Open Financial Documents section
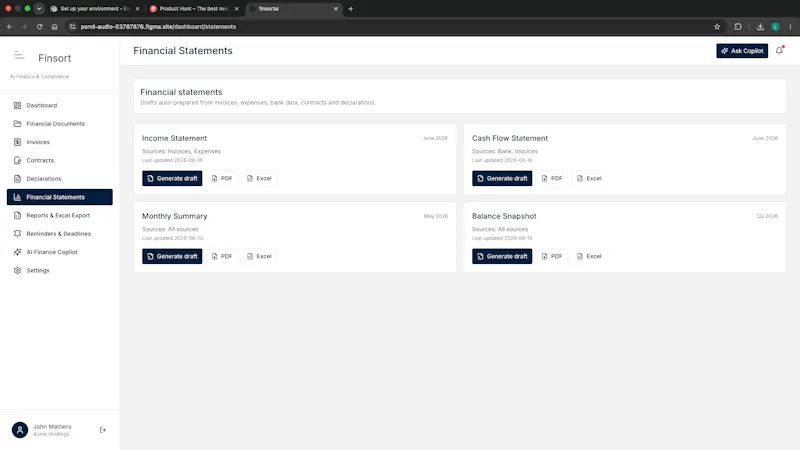 (60, 123)
